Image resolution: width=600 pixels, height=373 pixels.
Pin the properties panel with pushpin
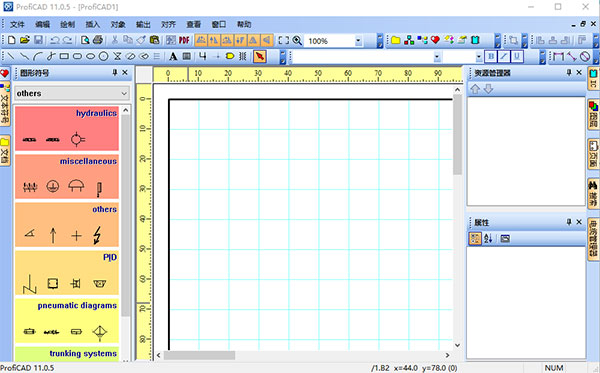(569, 222)
